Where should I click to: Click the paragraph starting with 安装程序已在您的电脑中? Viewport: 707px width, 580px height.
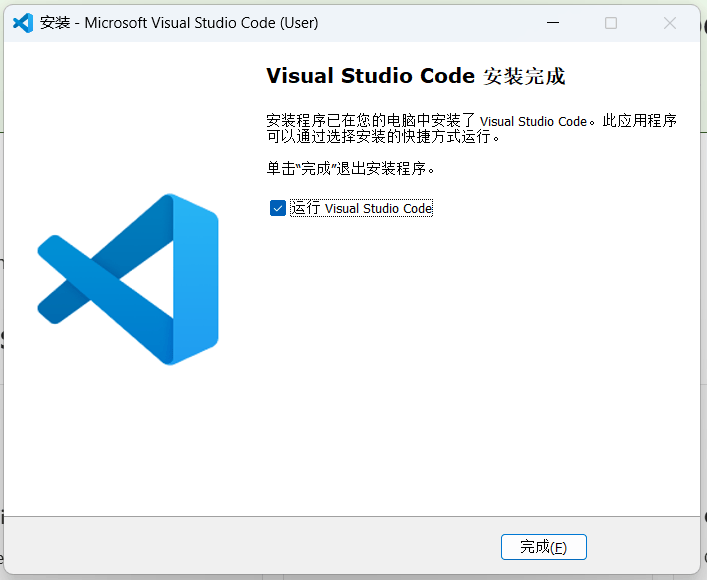coord(471,128)
